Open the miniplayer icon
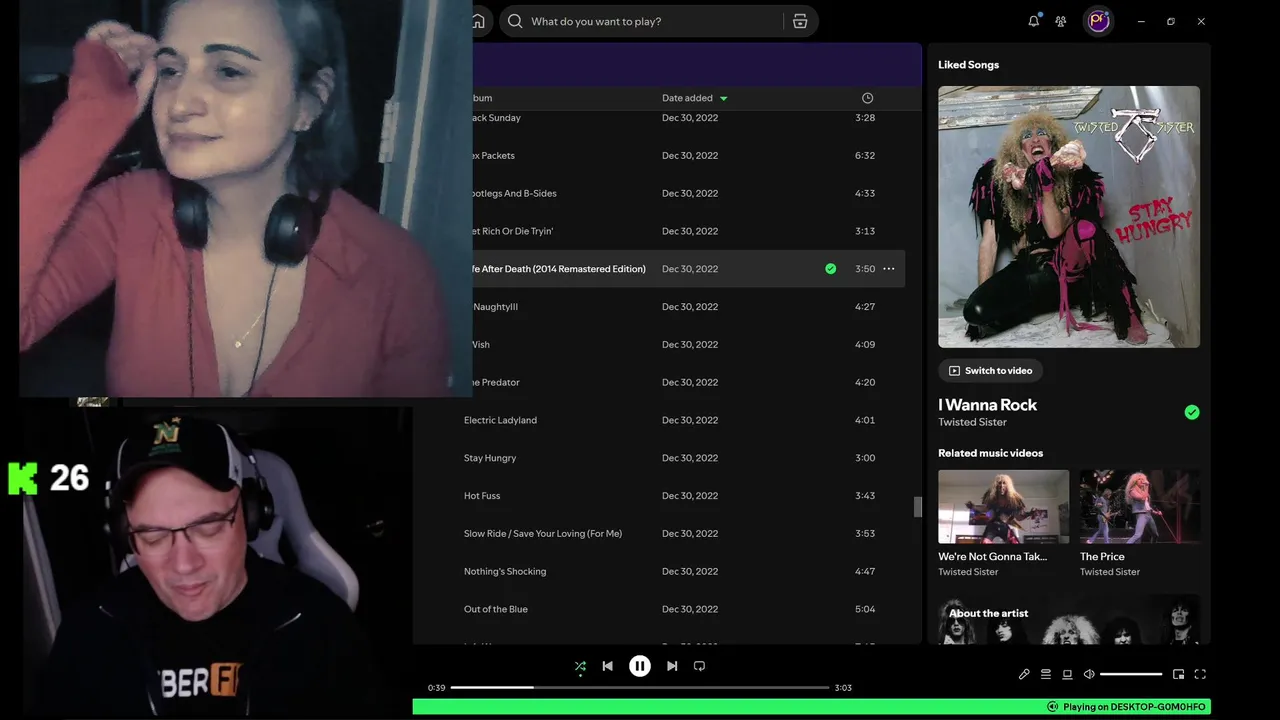 click(x=1178, y=674)
